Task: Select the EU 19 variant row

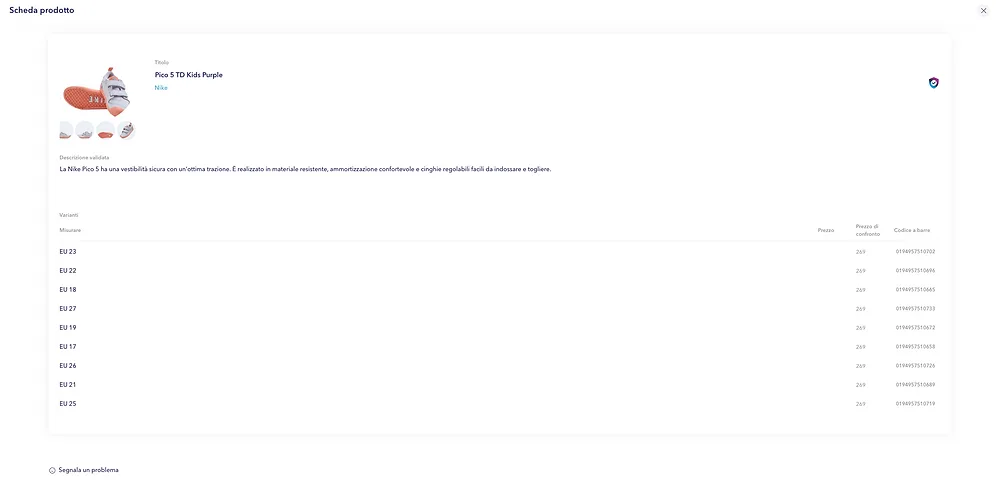Action: point(499,328)
